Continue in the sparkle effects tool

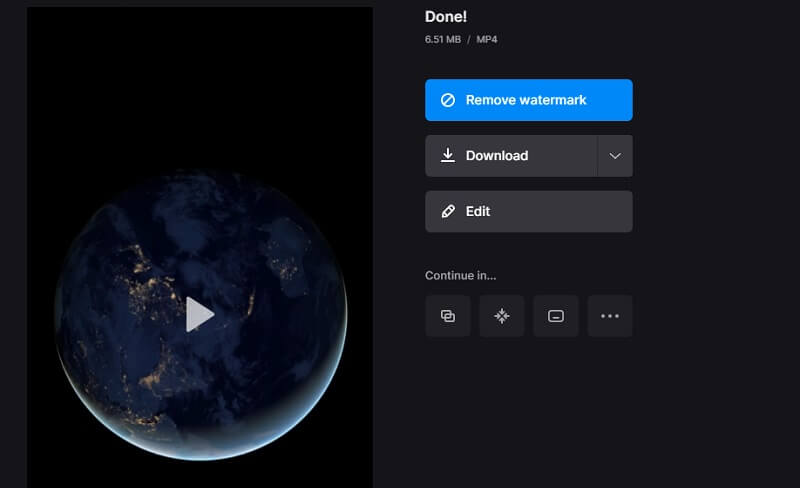502,316
